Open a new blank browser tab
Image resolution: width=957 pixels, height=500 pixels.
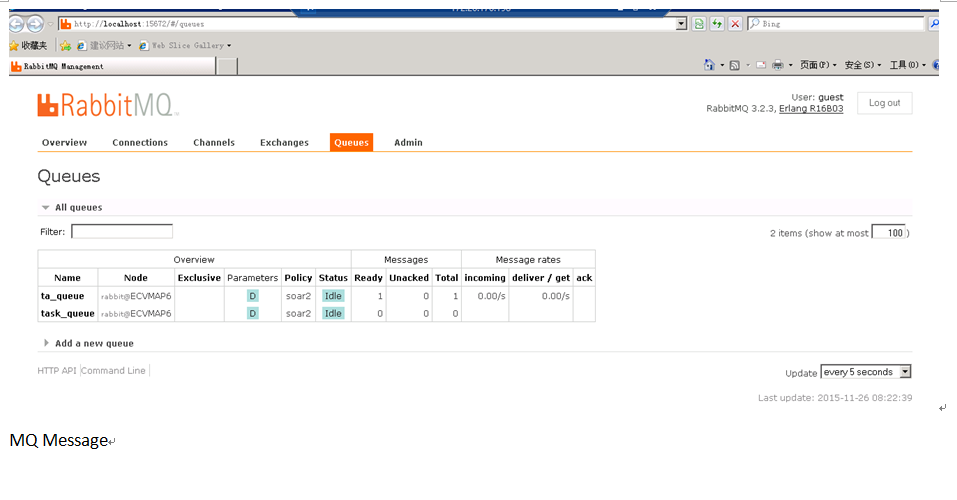coord(227,66)
